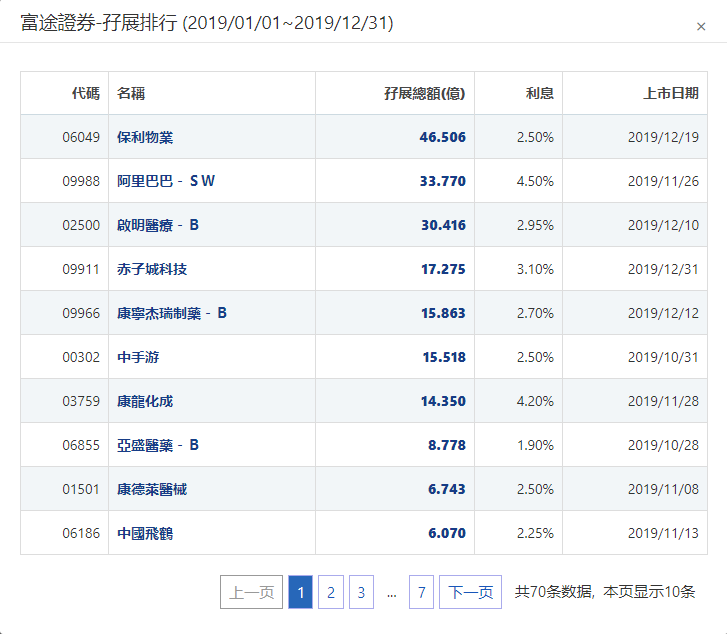Click margin total value 30.416
Image resolution: width=727 pixels, height=634 pixels.
coord(443,225)
